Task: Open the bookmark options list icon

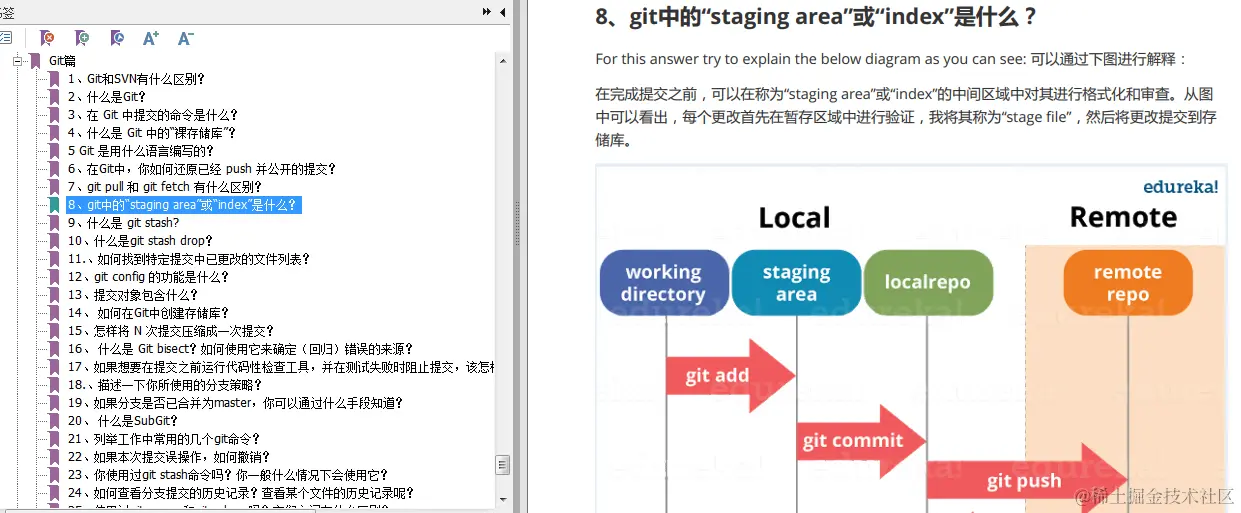Action: [x=5, y=38]
